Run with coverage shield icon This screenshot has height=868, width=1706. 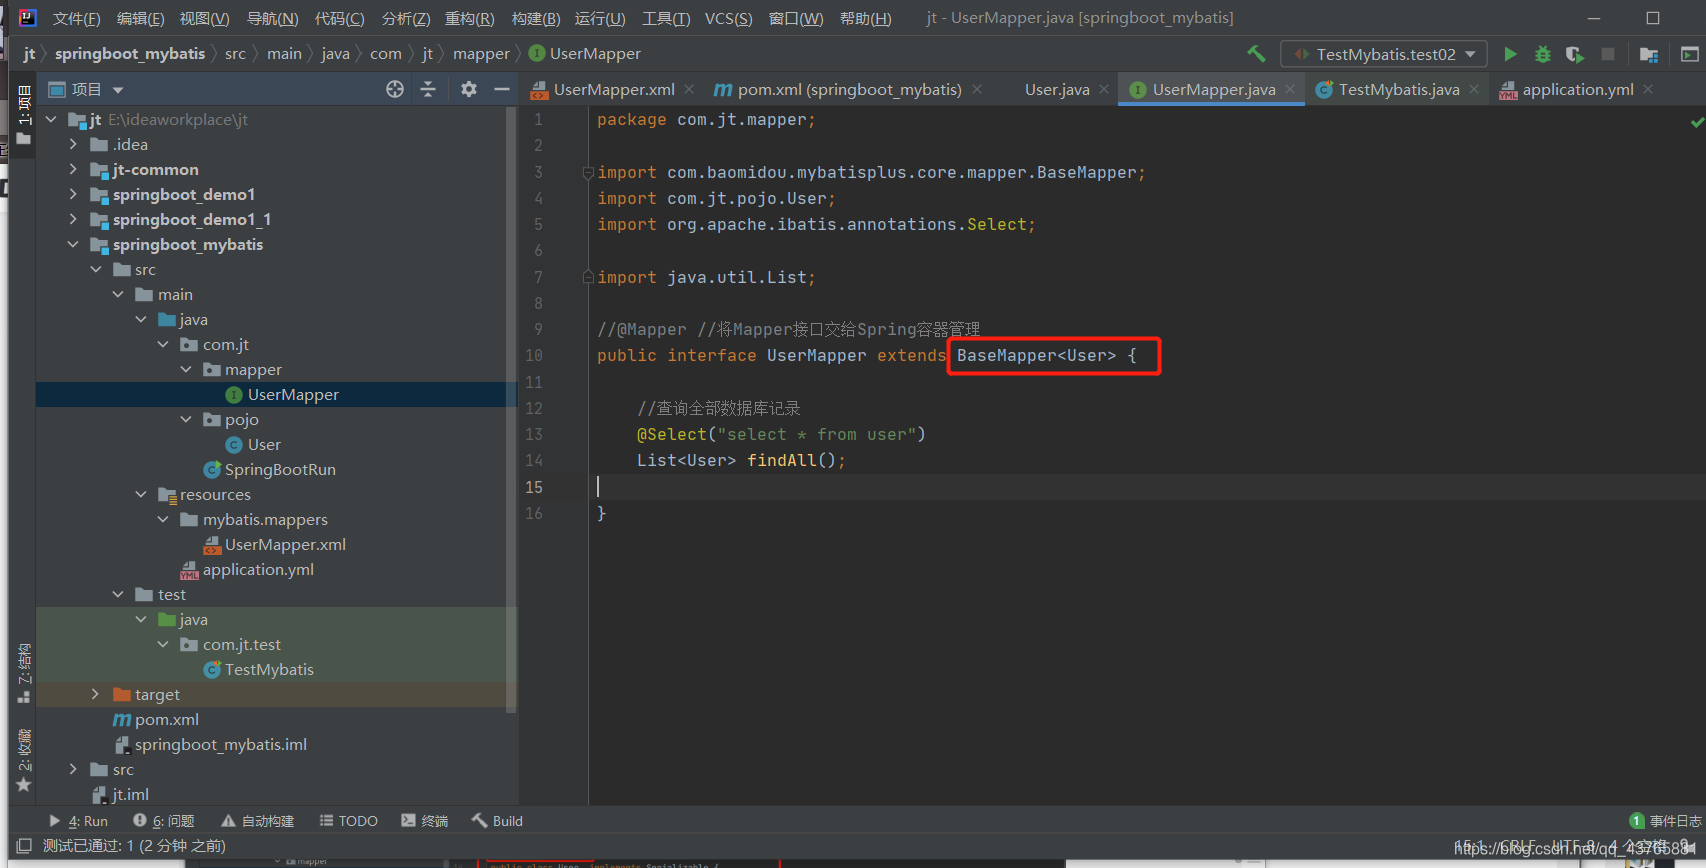point(1575,54)
